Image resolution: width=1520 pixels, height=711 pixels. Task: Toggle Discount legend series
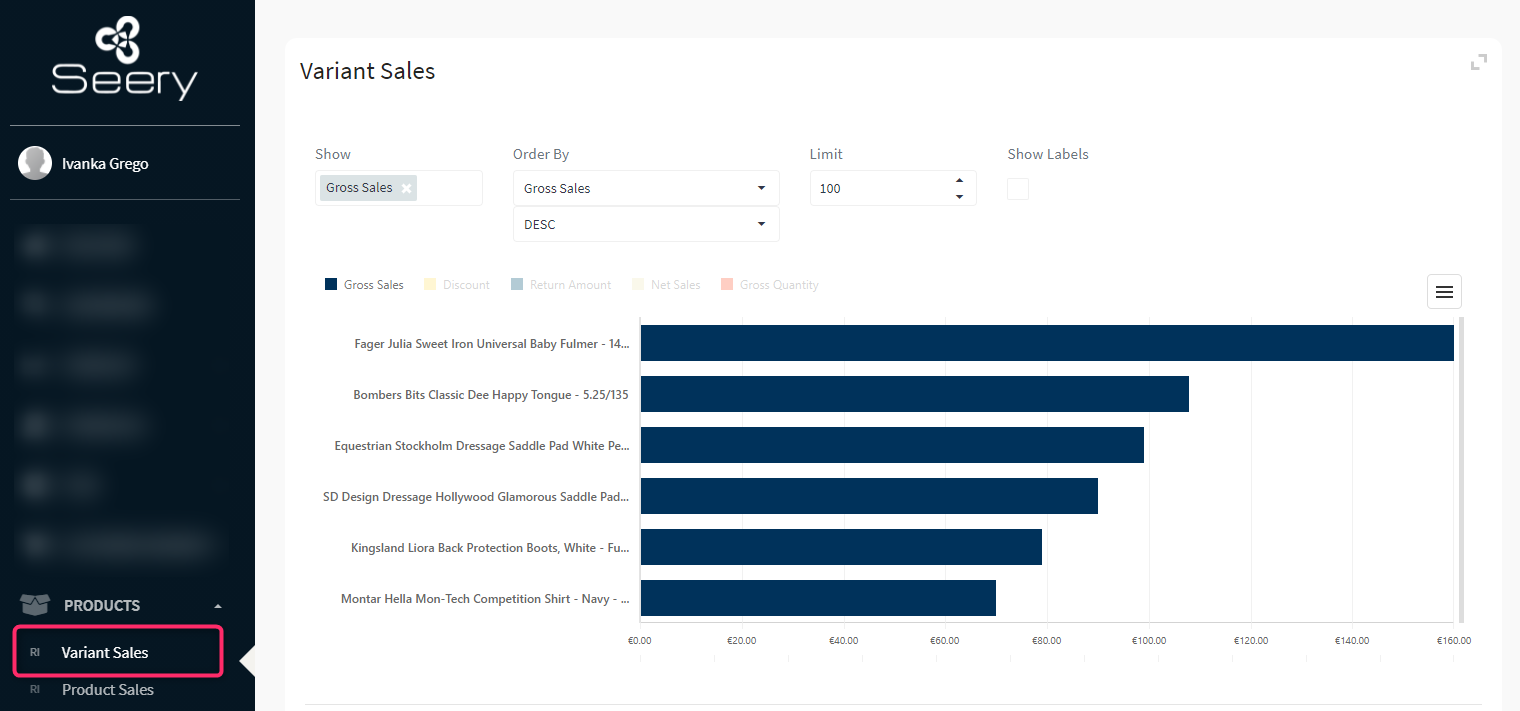[457, 285]
